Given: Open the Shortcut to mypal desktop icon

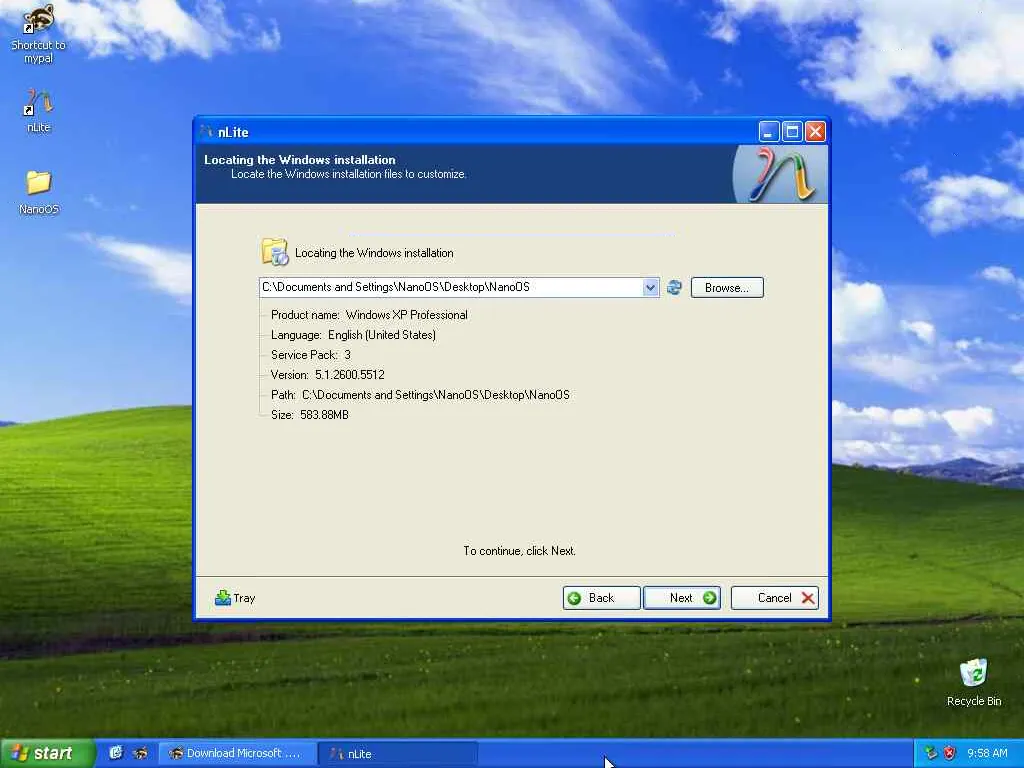Looking at the screenshot, I should click(38, 33).
